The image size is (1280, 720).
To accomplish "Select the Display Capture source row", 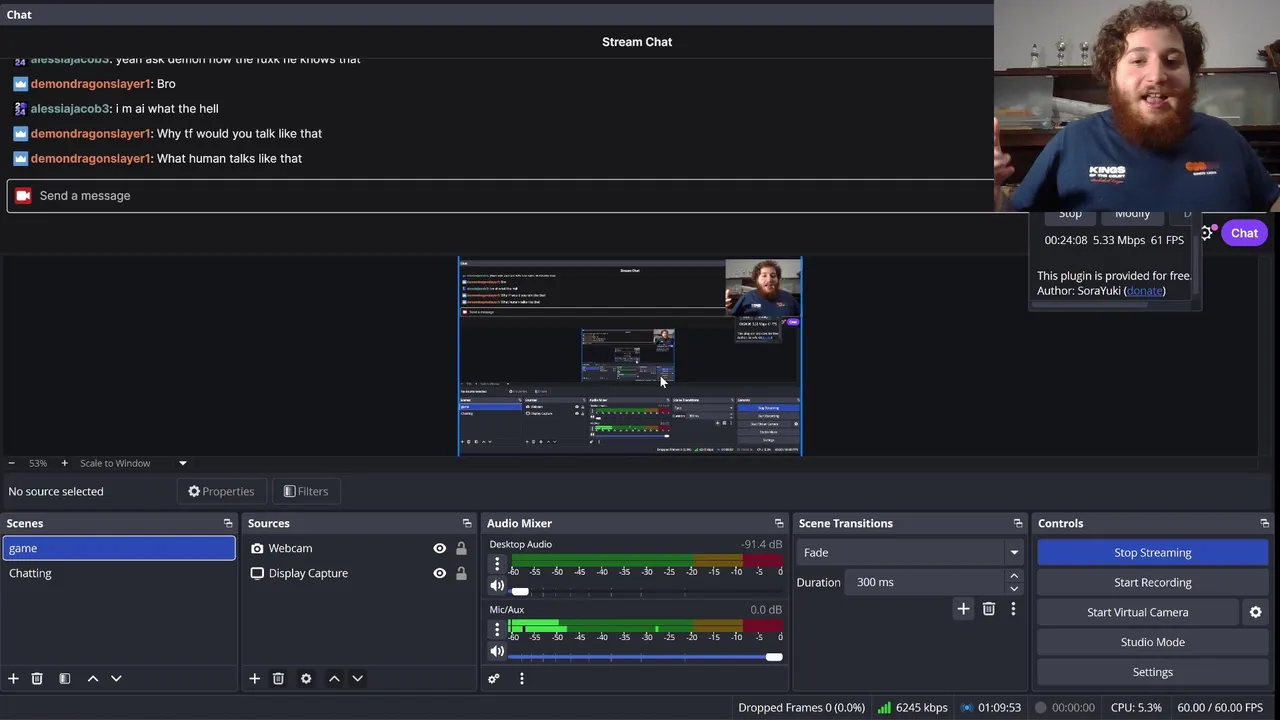I will pyautogui.click(x=359, y=573).
